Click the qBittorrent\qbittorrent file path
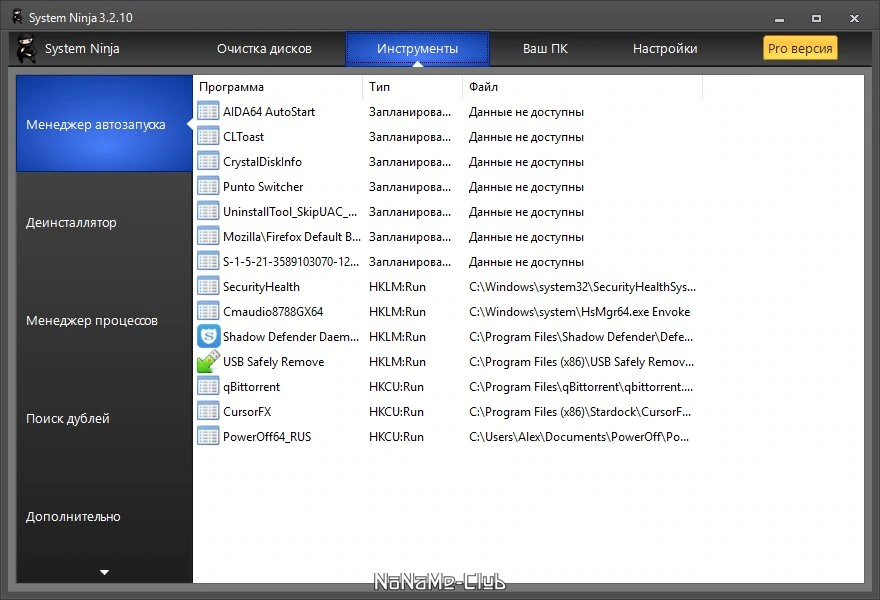 click(x=581, y=387)
